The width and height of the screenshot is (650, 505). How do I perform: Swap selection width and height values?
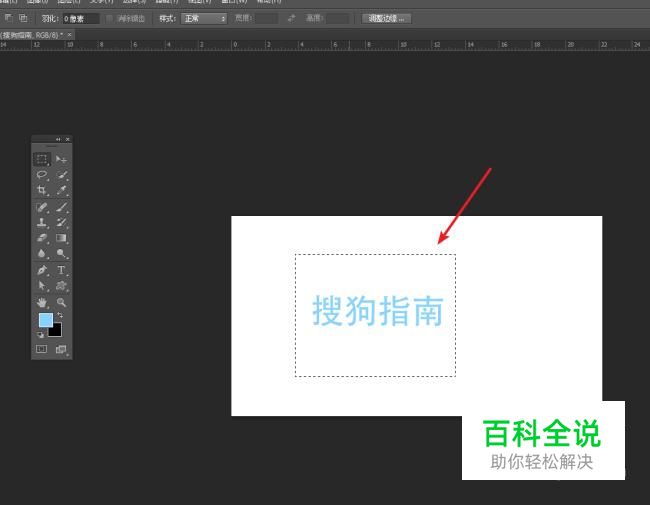tap(291, 18)
